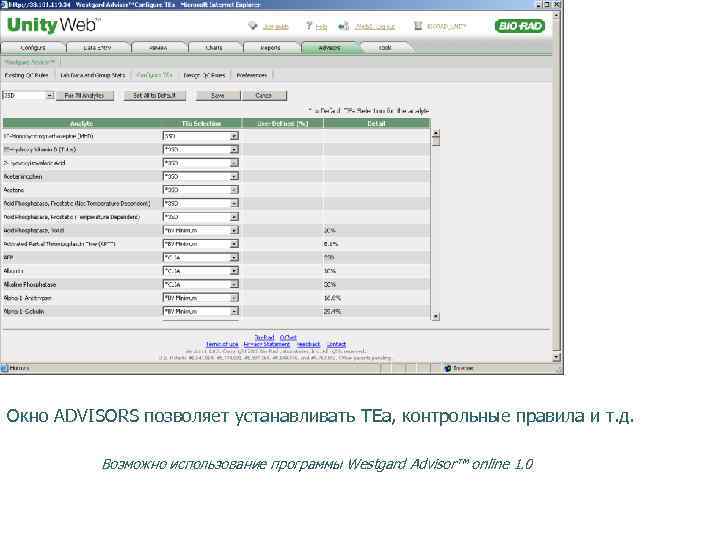Click the UnityWeb logo

click(54, 25)
